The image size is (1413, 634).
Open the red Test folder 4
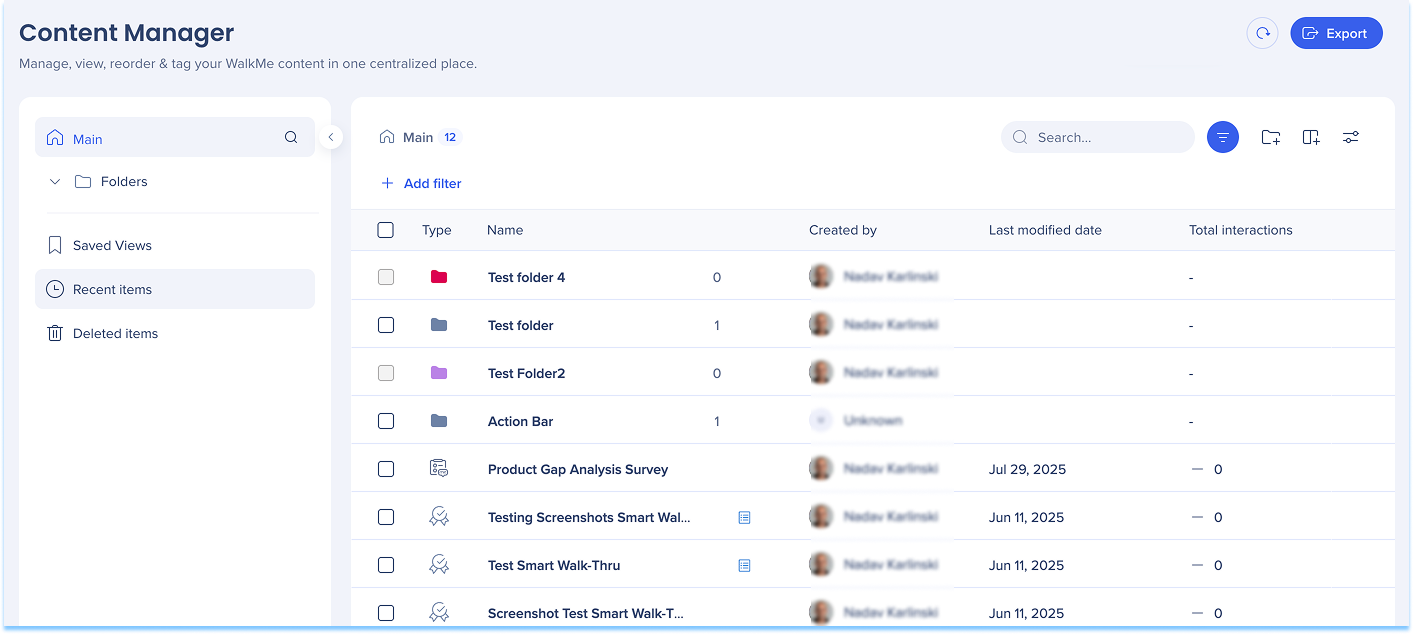(526, 277)
